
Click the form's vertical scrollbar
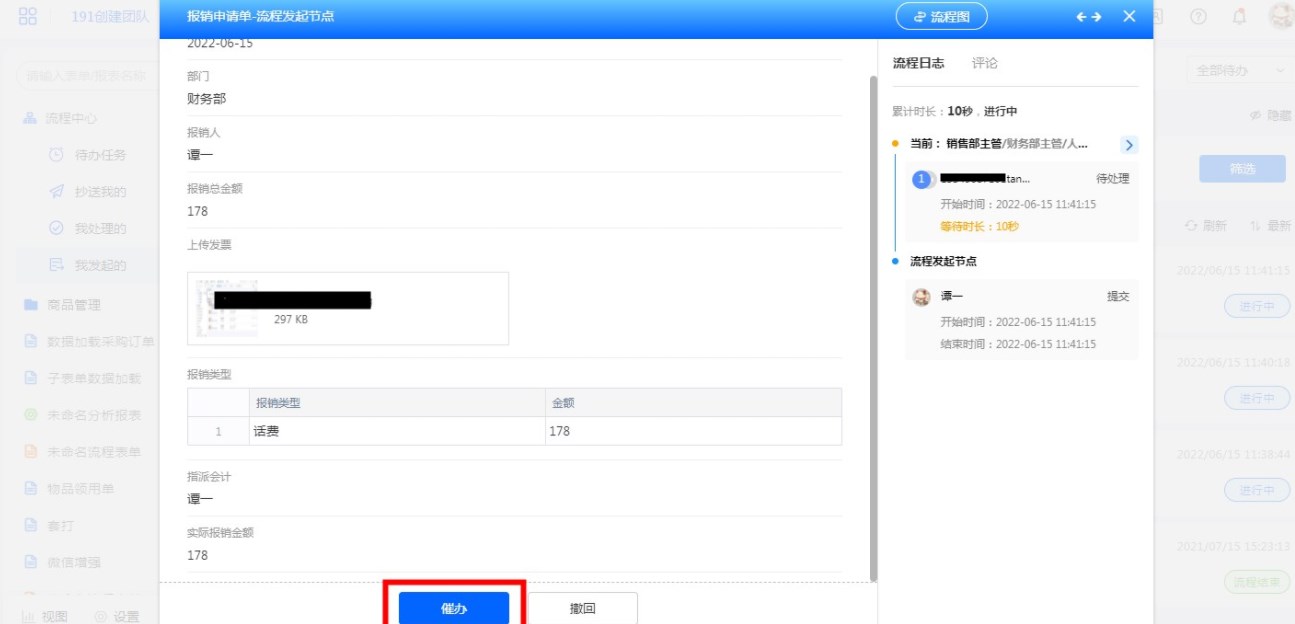click(x=873, y=320)
